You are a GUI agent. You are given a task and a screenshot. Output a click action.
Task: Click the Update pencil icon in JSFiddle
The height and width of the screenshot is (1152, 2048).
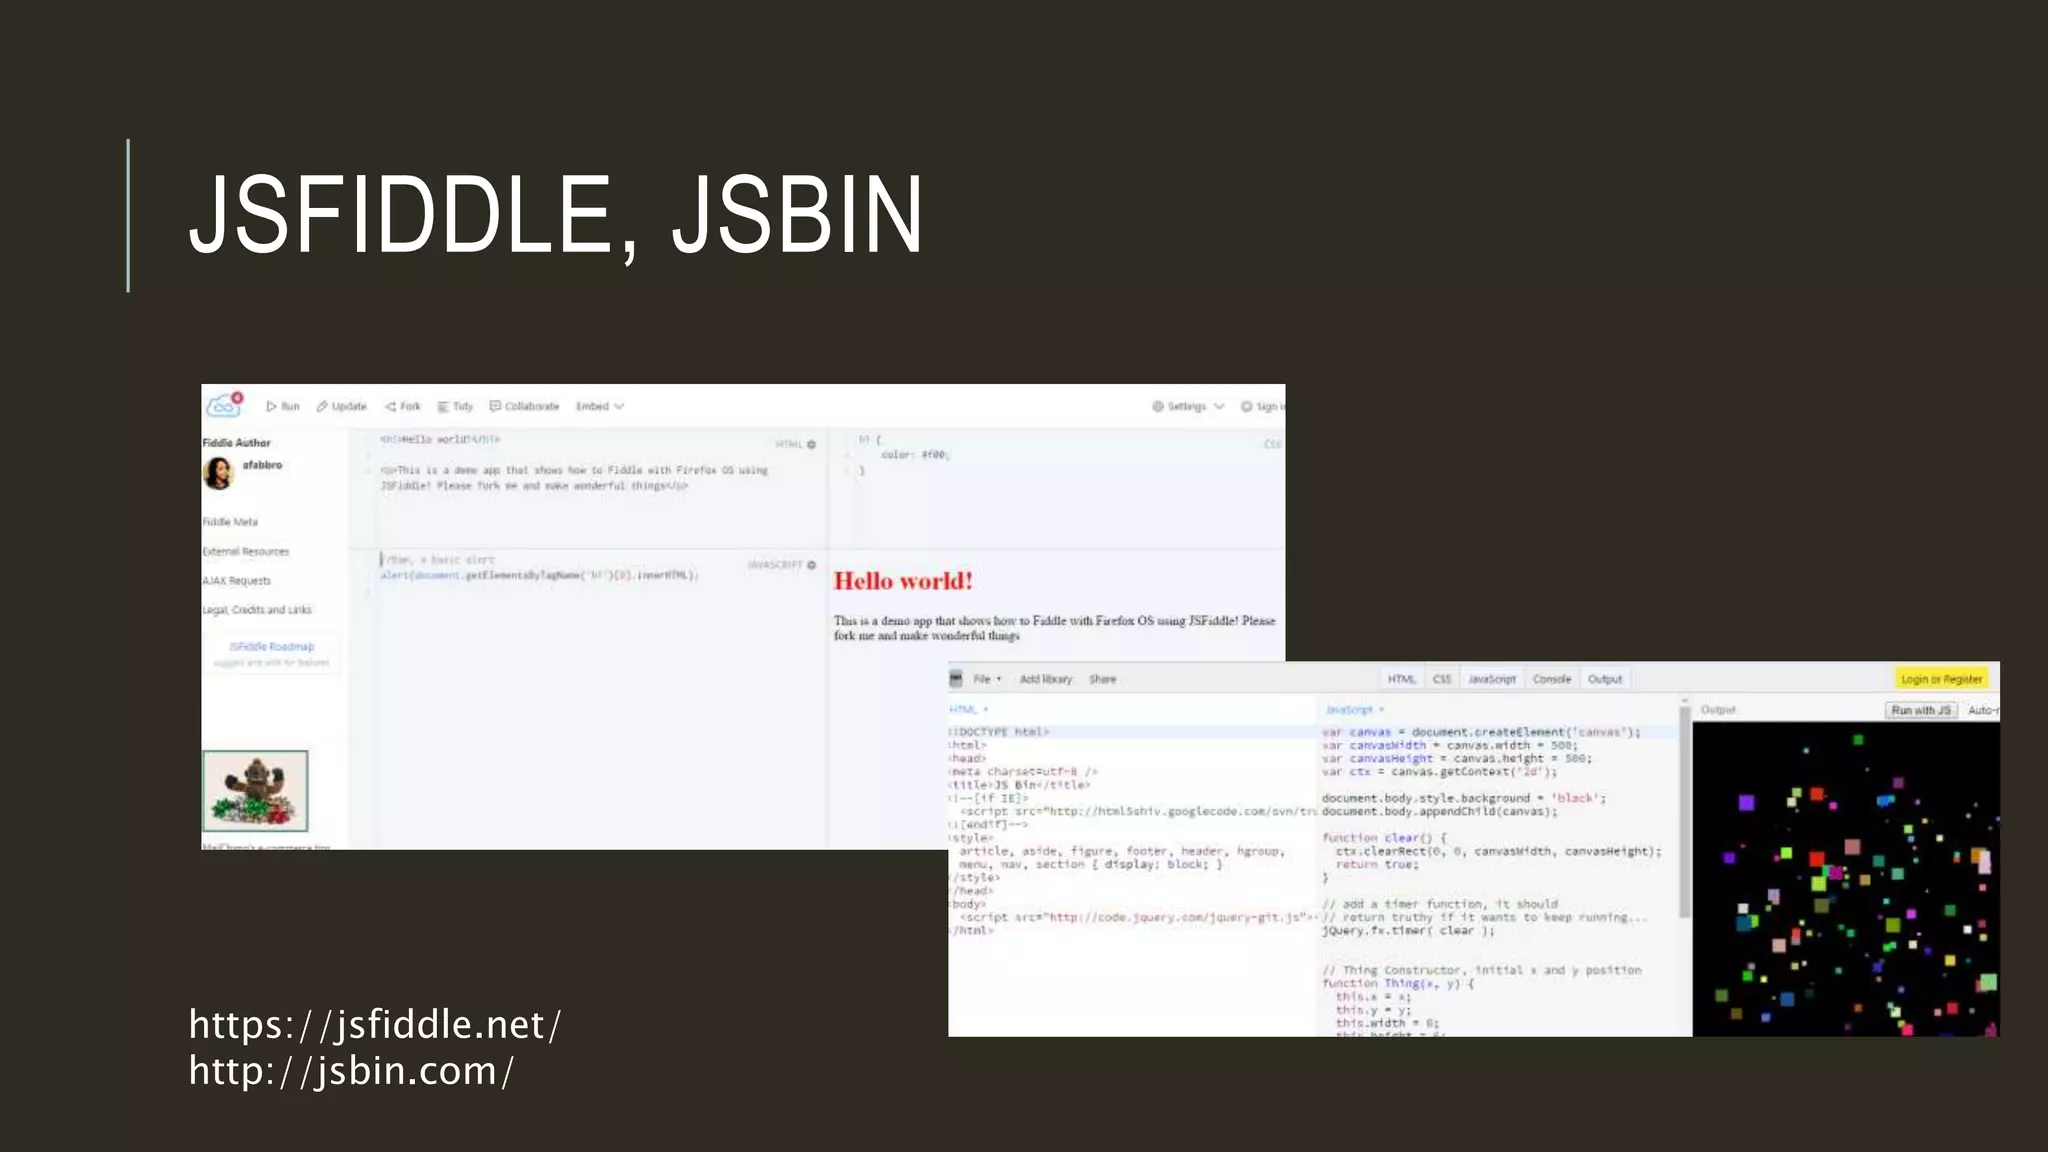click(322, 406)
